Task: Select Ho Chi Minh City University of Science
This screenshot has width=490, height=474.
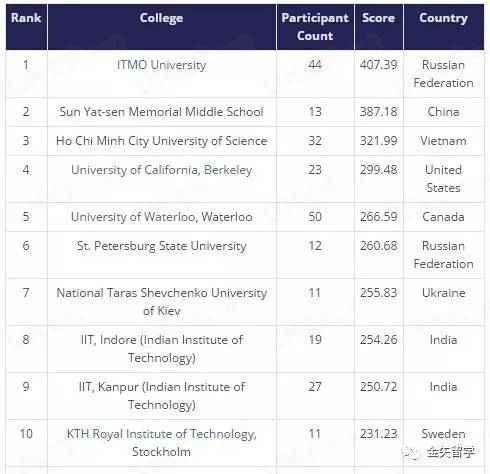Action: pyautogui.click(x=161, y=141)
